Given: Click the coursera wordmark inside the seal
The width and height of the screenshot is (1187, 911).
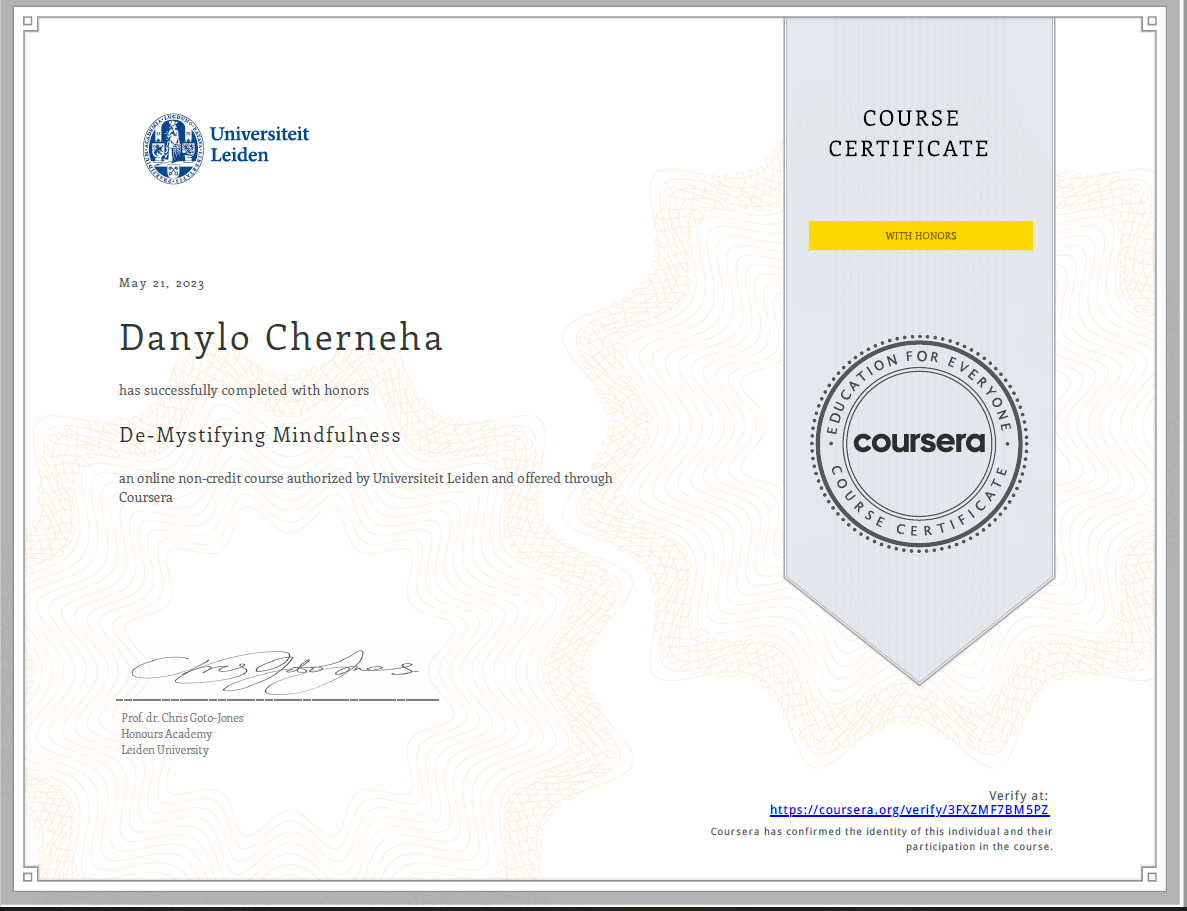Looking at the screenshot, I should 919,442.
